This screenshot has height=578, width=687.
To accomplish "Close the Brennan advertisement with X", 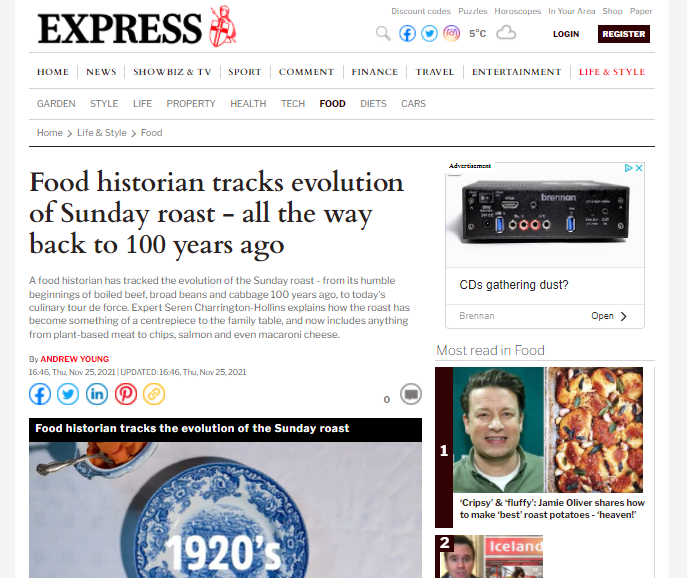I will pos(639,168).
